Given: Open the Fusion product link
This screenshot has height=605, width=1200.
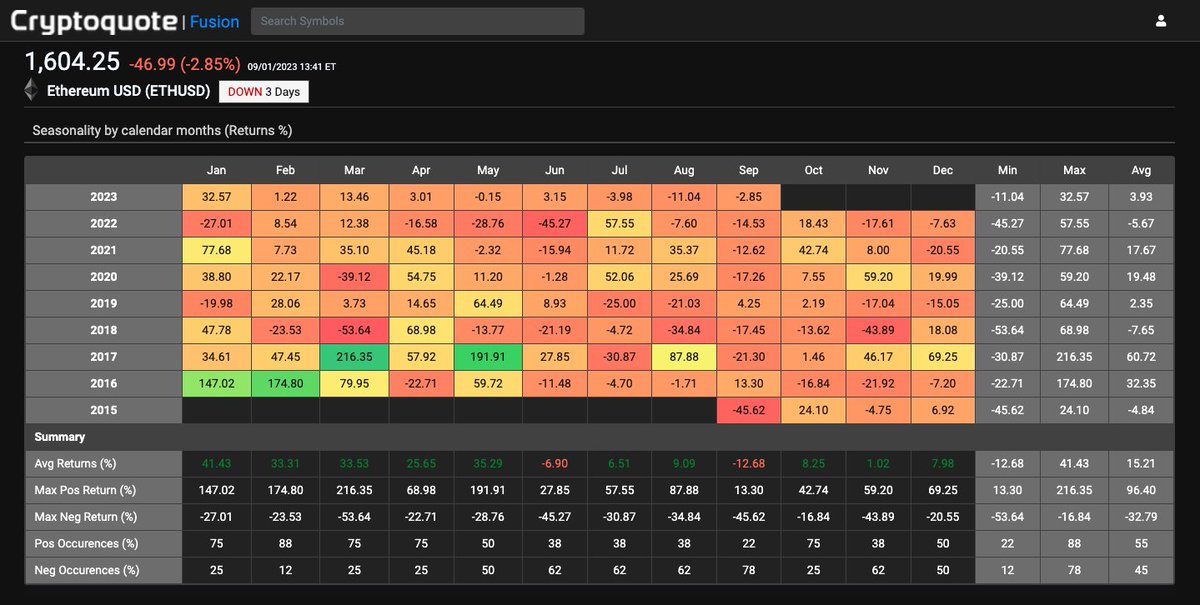Looking at the screenshot, I should pyautogui.click(x=214, y=21).
